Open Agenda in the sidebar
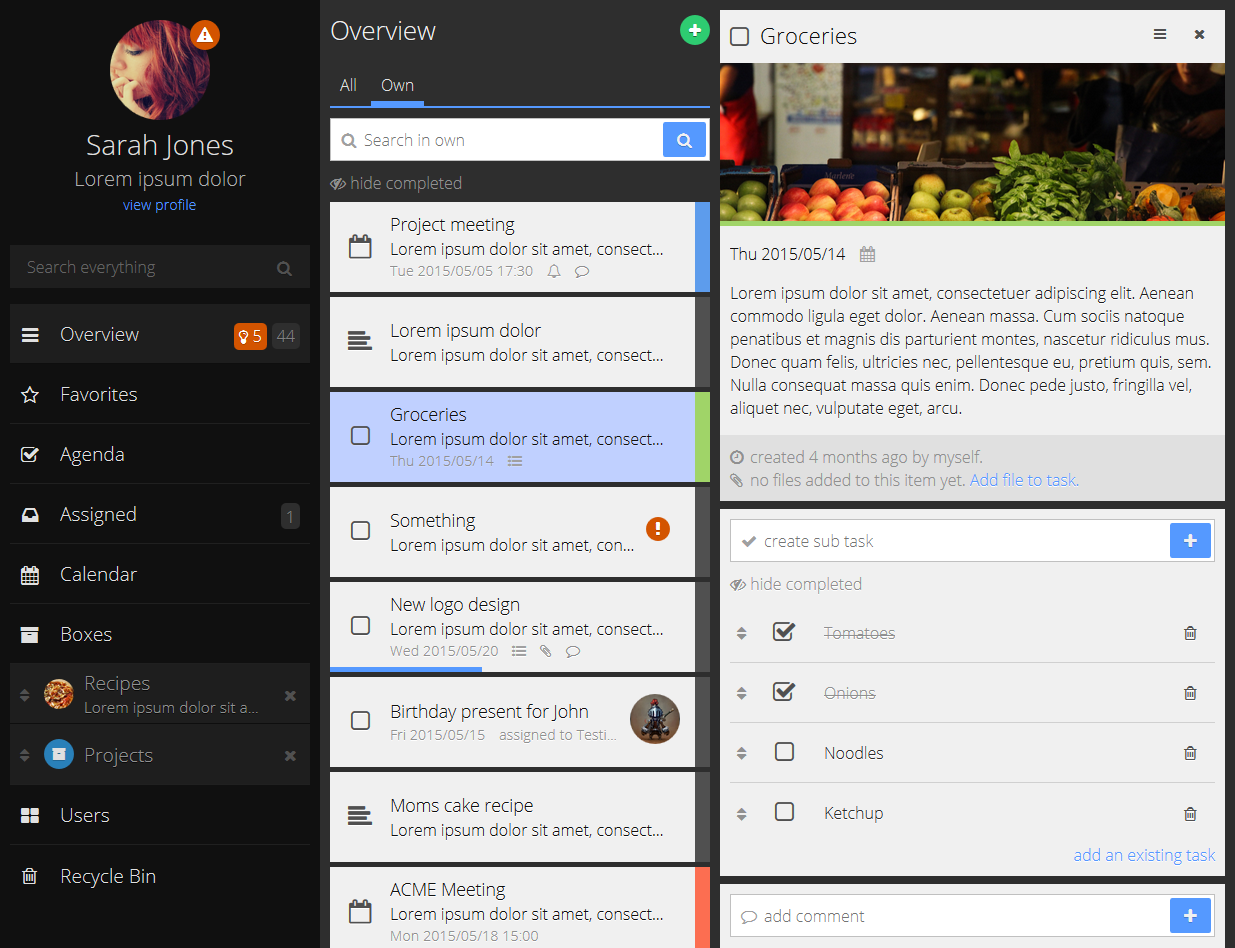 click(x=160, y=454)
